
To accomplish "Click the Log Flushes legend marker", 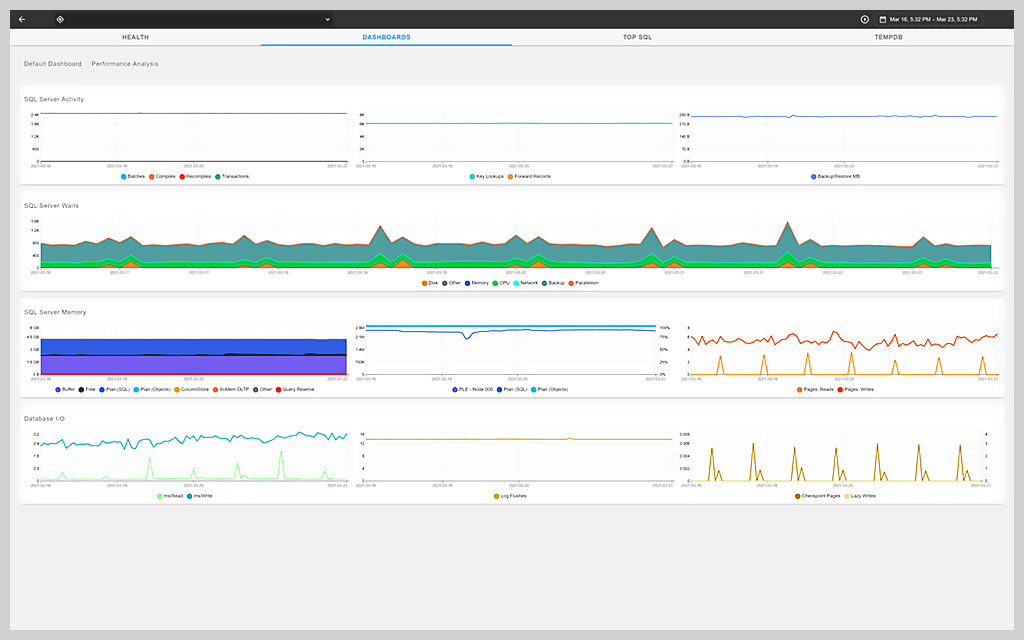I will 497,495.
